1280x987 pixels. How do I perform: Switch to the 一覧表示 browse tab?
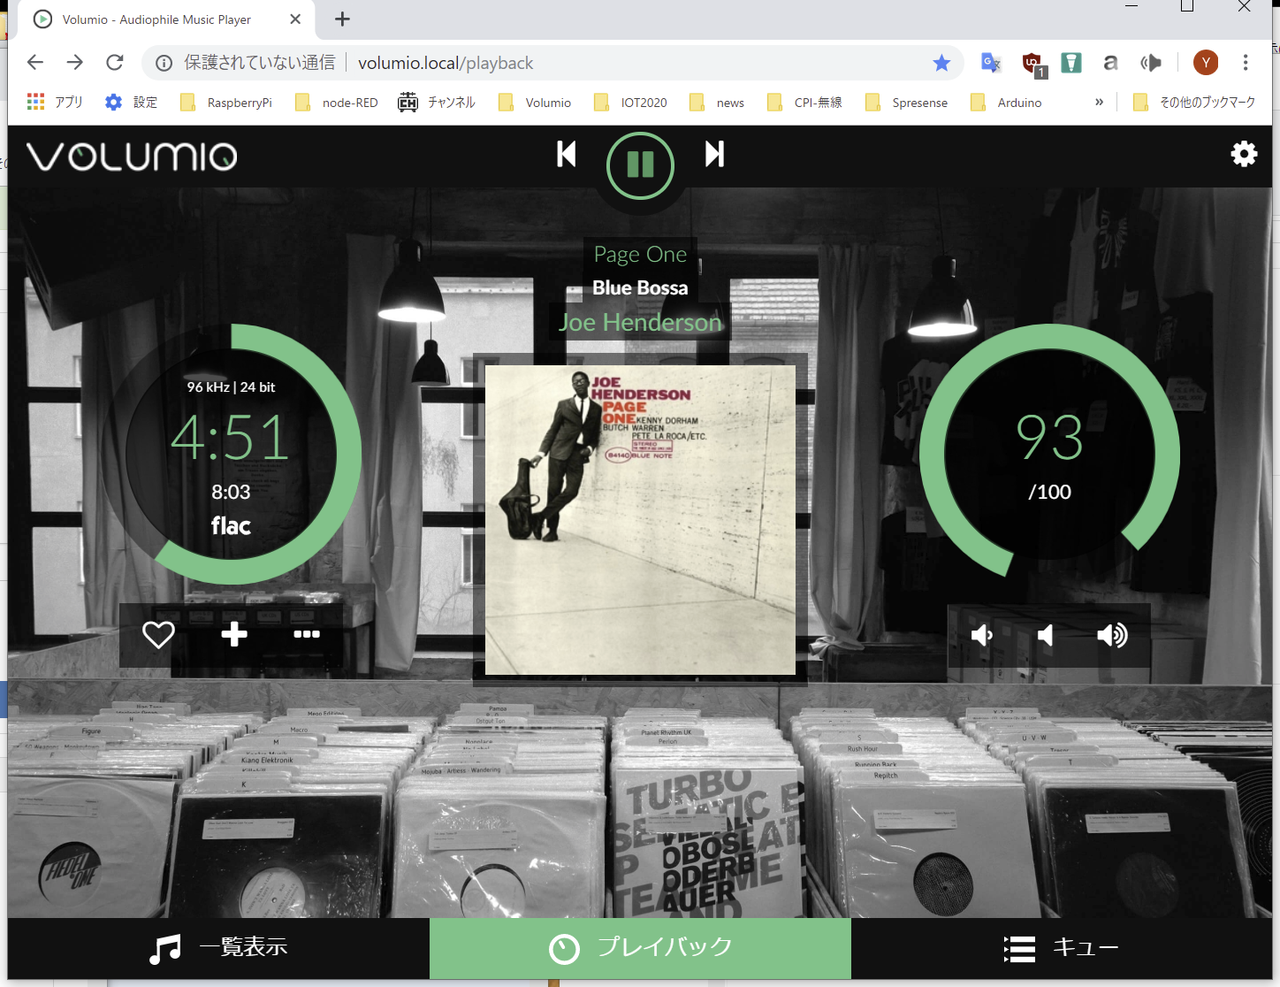pos(218,948)
